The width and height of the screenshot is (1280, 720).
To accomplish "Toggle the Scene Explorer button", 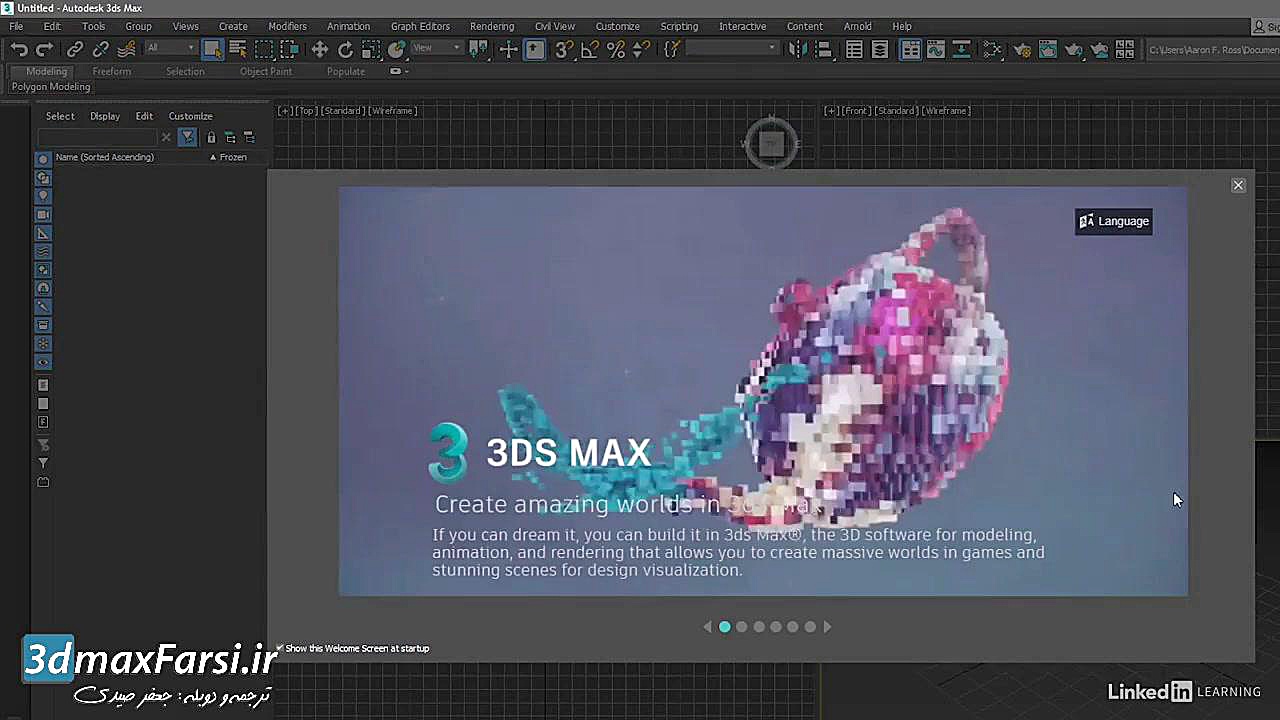I will tap(854, 49).
